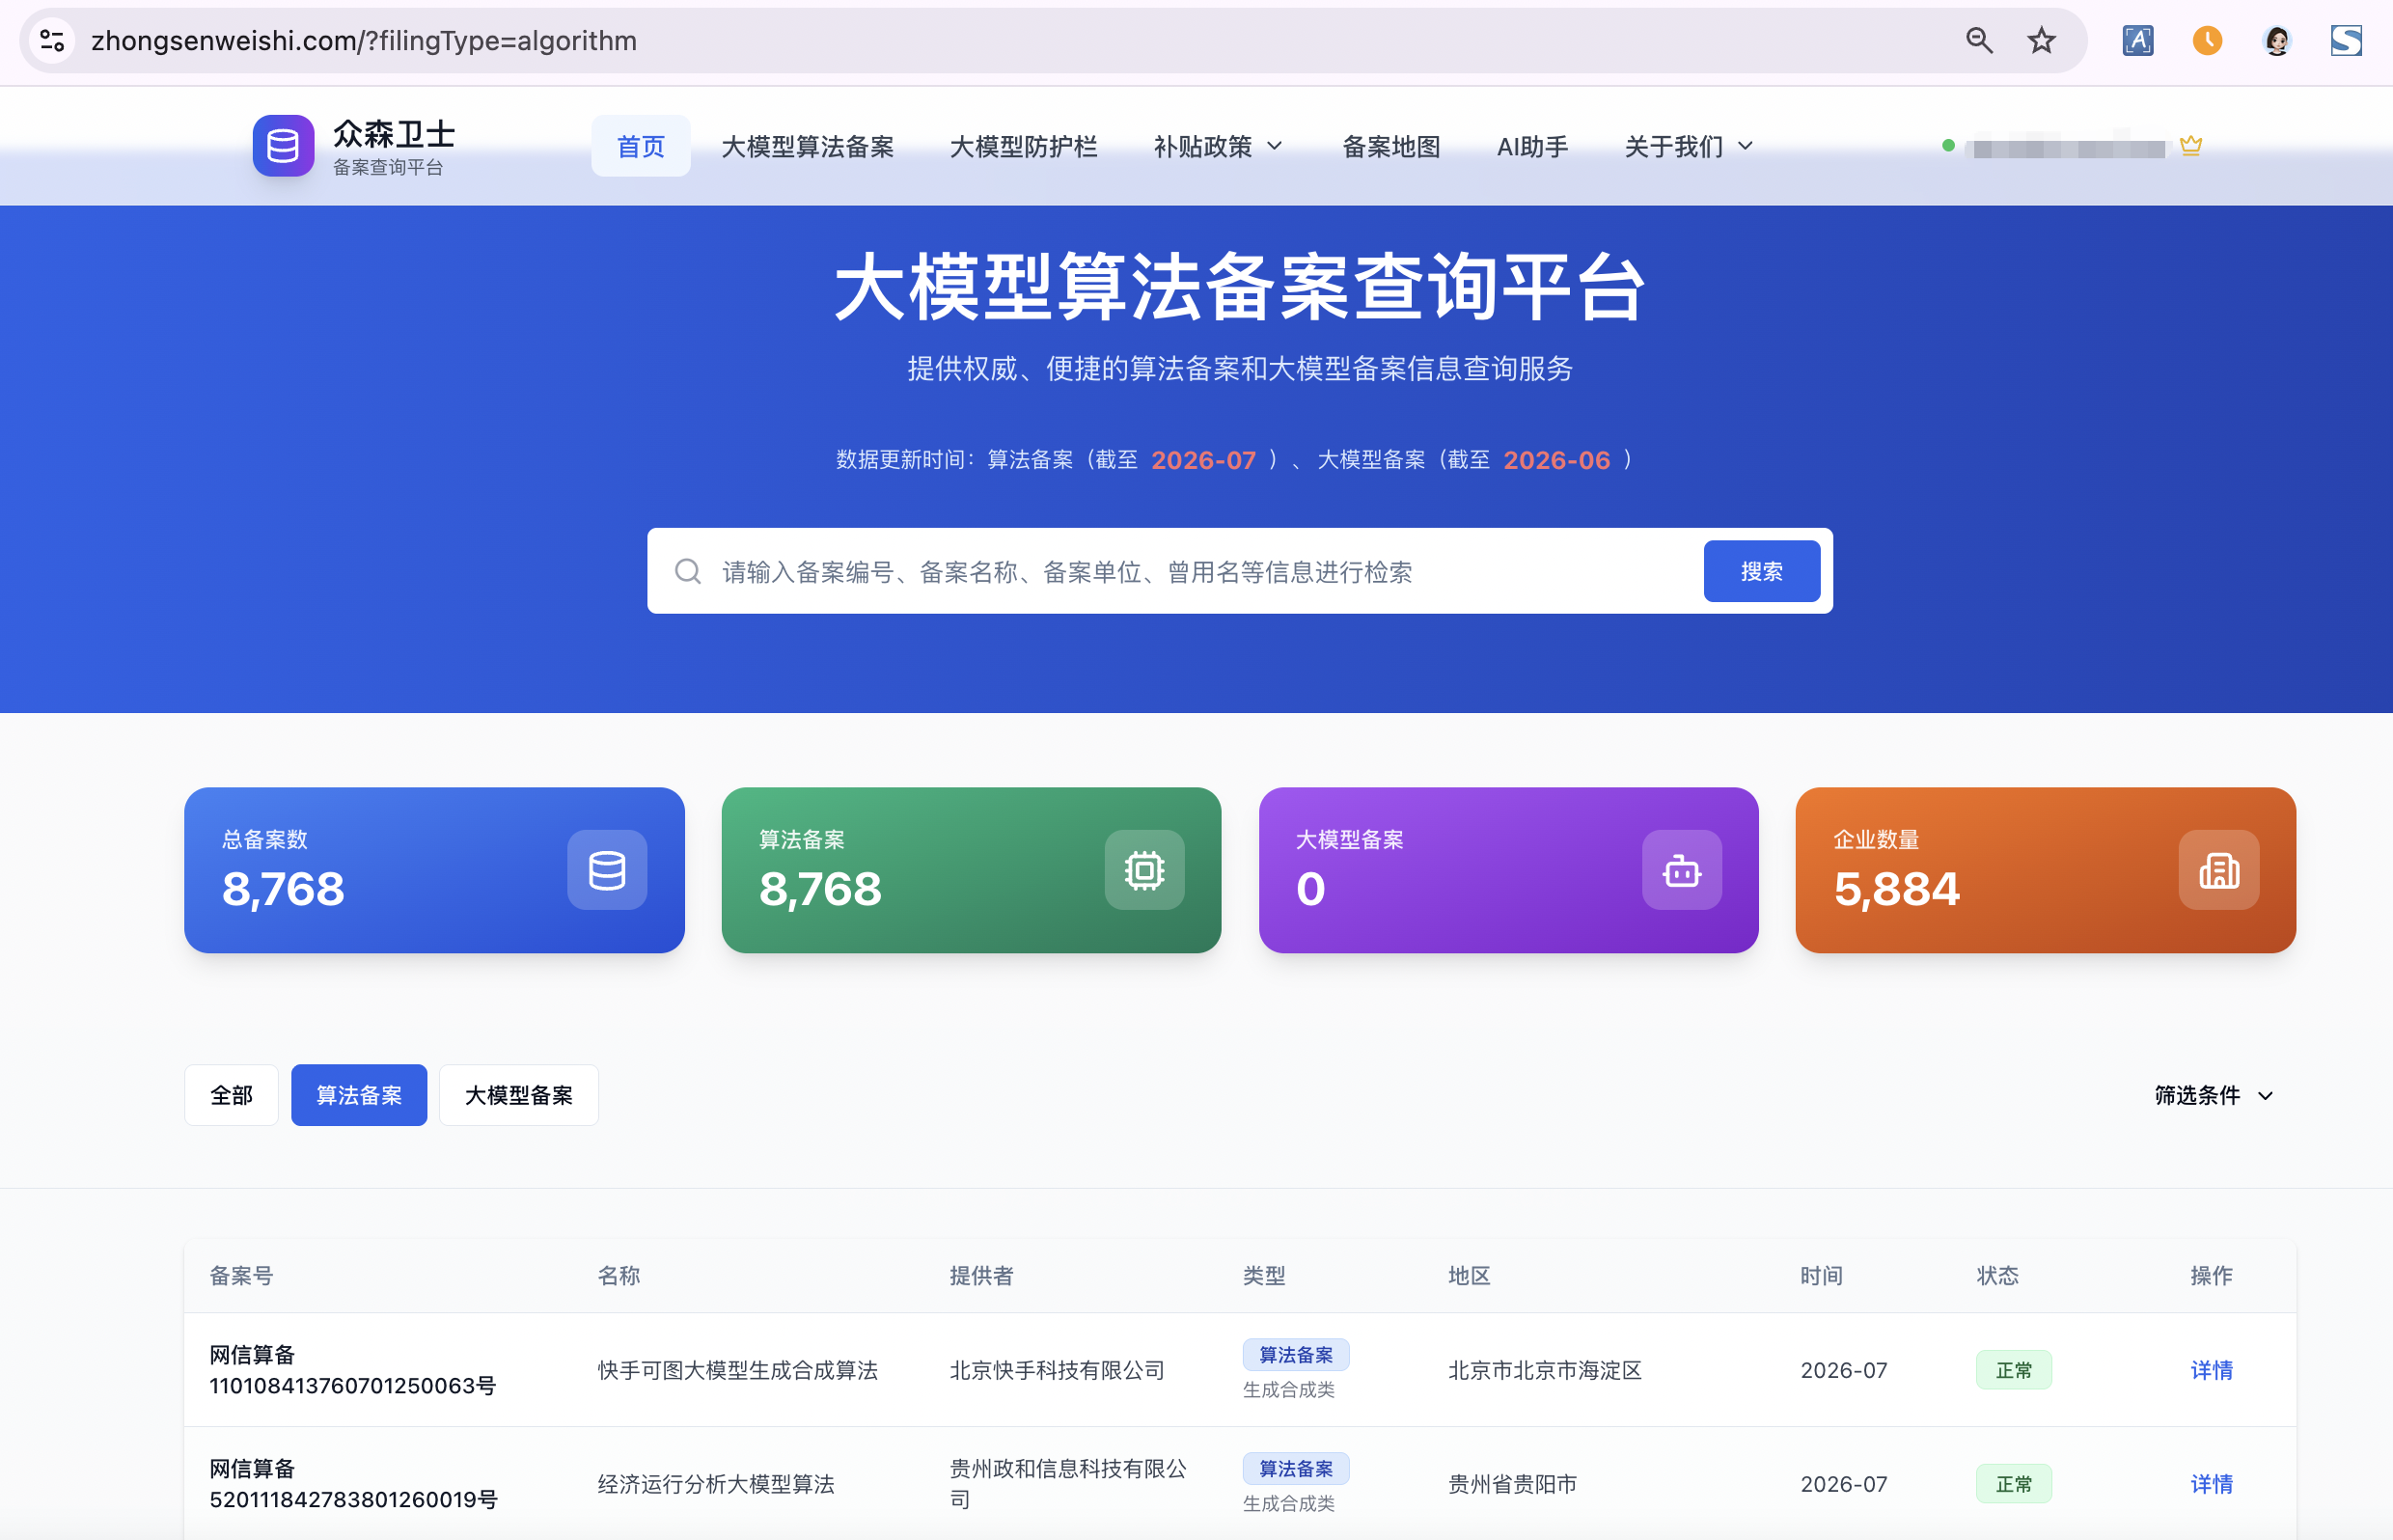The image size is (2393, 1540).
Task: Click the 提供者 column header
Action: coord(981,1276)
